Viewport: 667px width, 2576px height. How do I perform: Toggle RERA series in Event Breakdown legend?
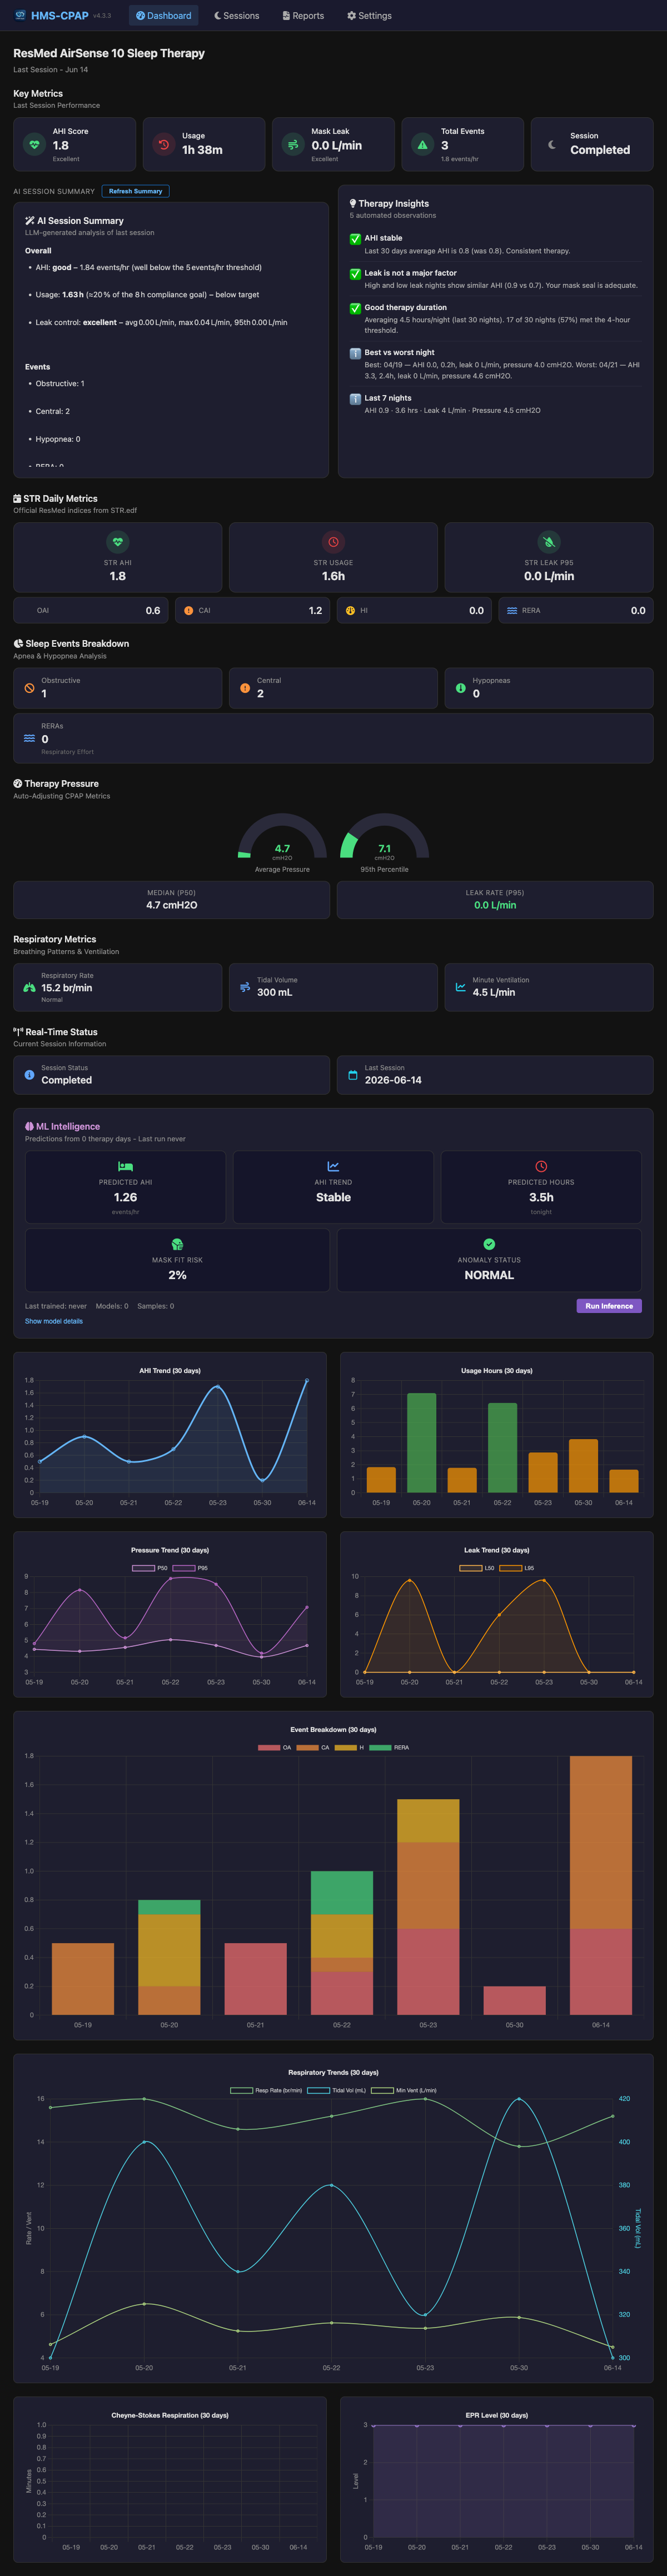[x=389, y=1747]
